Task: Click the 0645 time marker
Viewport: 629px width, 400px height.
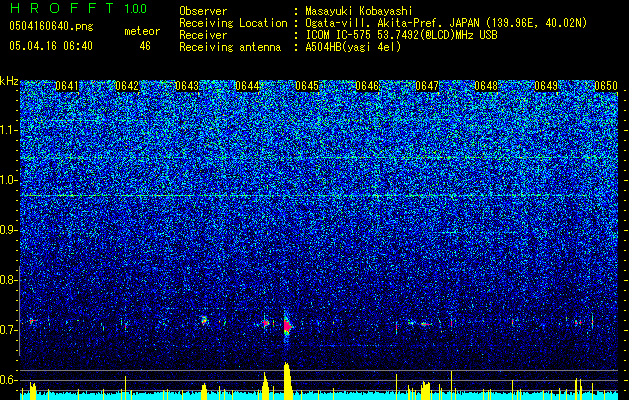Action: pos(307,86)
